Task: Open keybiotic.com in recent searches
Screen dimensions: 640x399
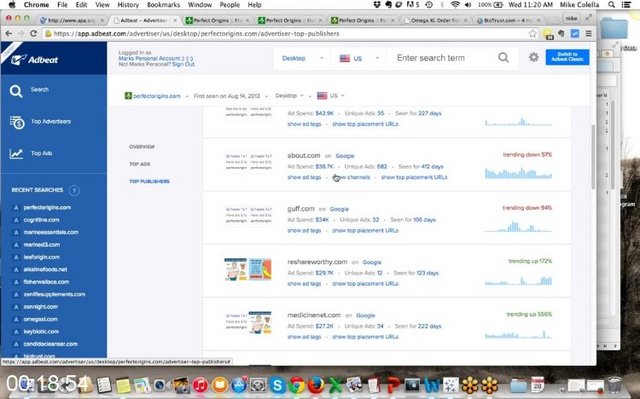Action: click(41, 332)
